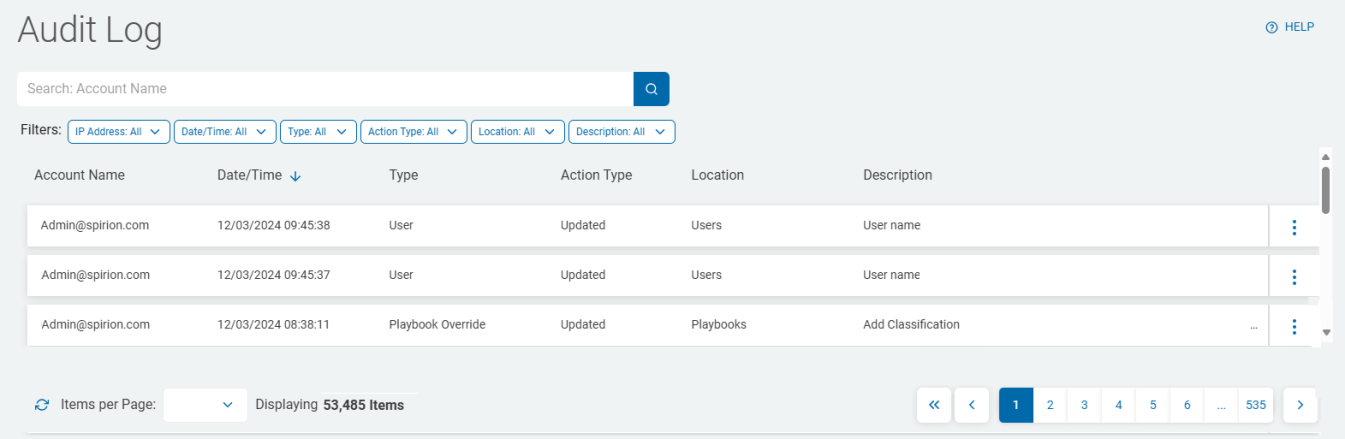
Task: Open Help via the question mark icon
Action: 1272,28
